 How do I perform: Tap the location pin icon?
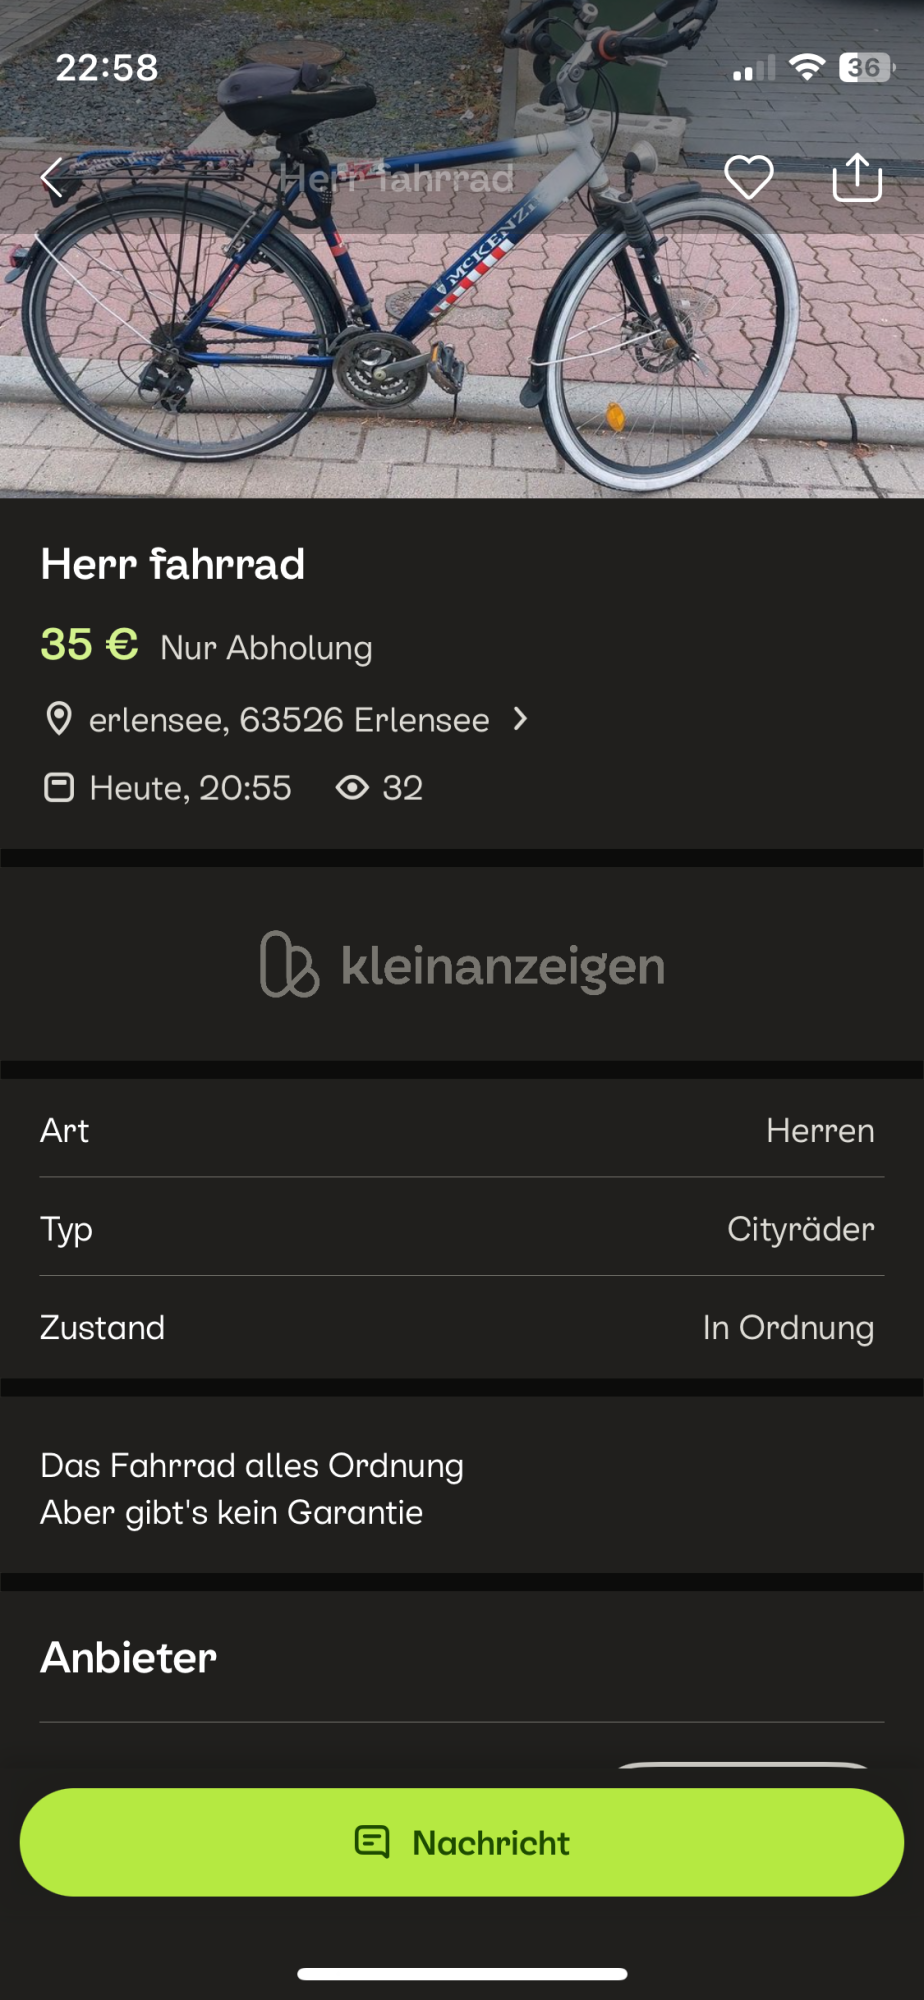point(59,719)
